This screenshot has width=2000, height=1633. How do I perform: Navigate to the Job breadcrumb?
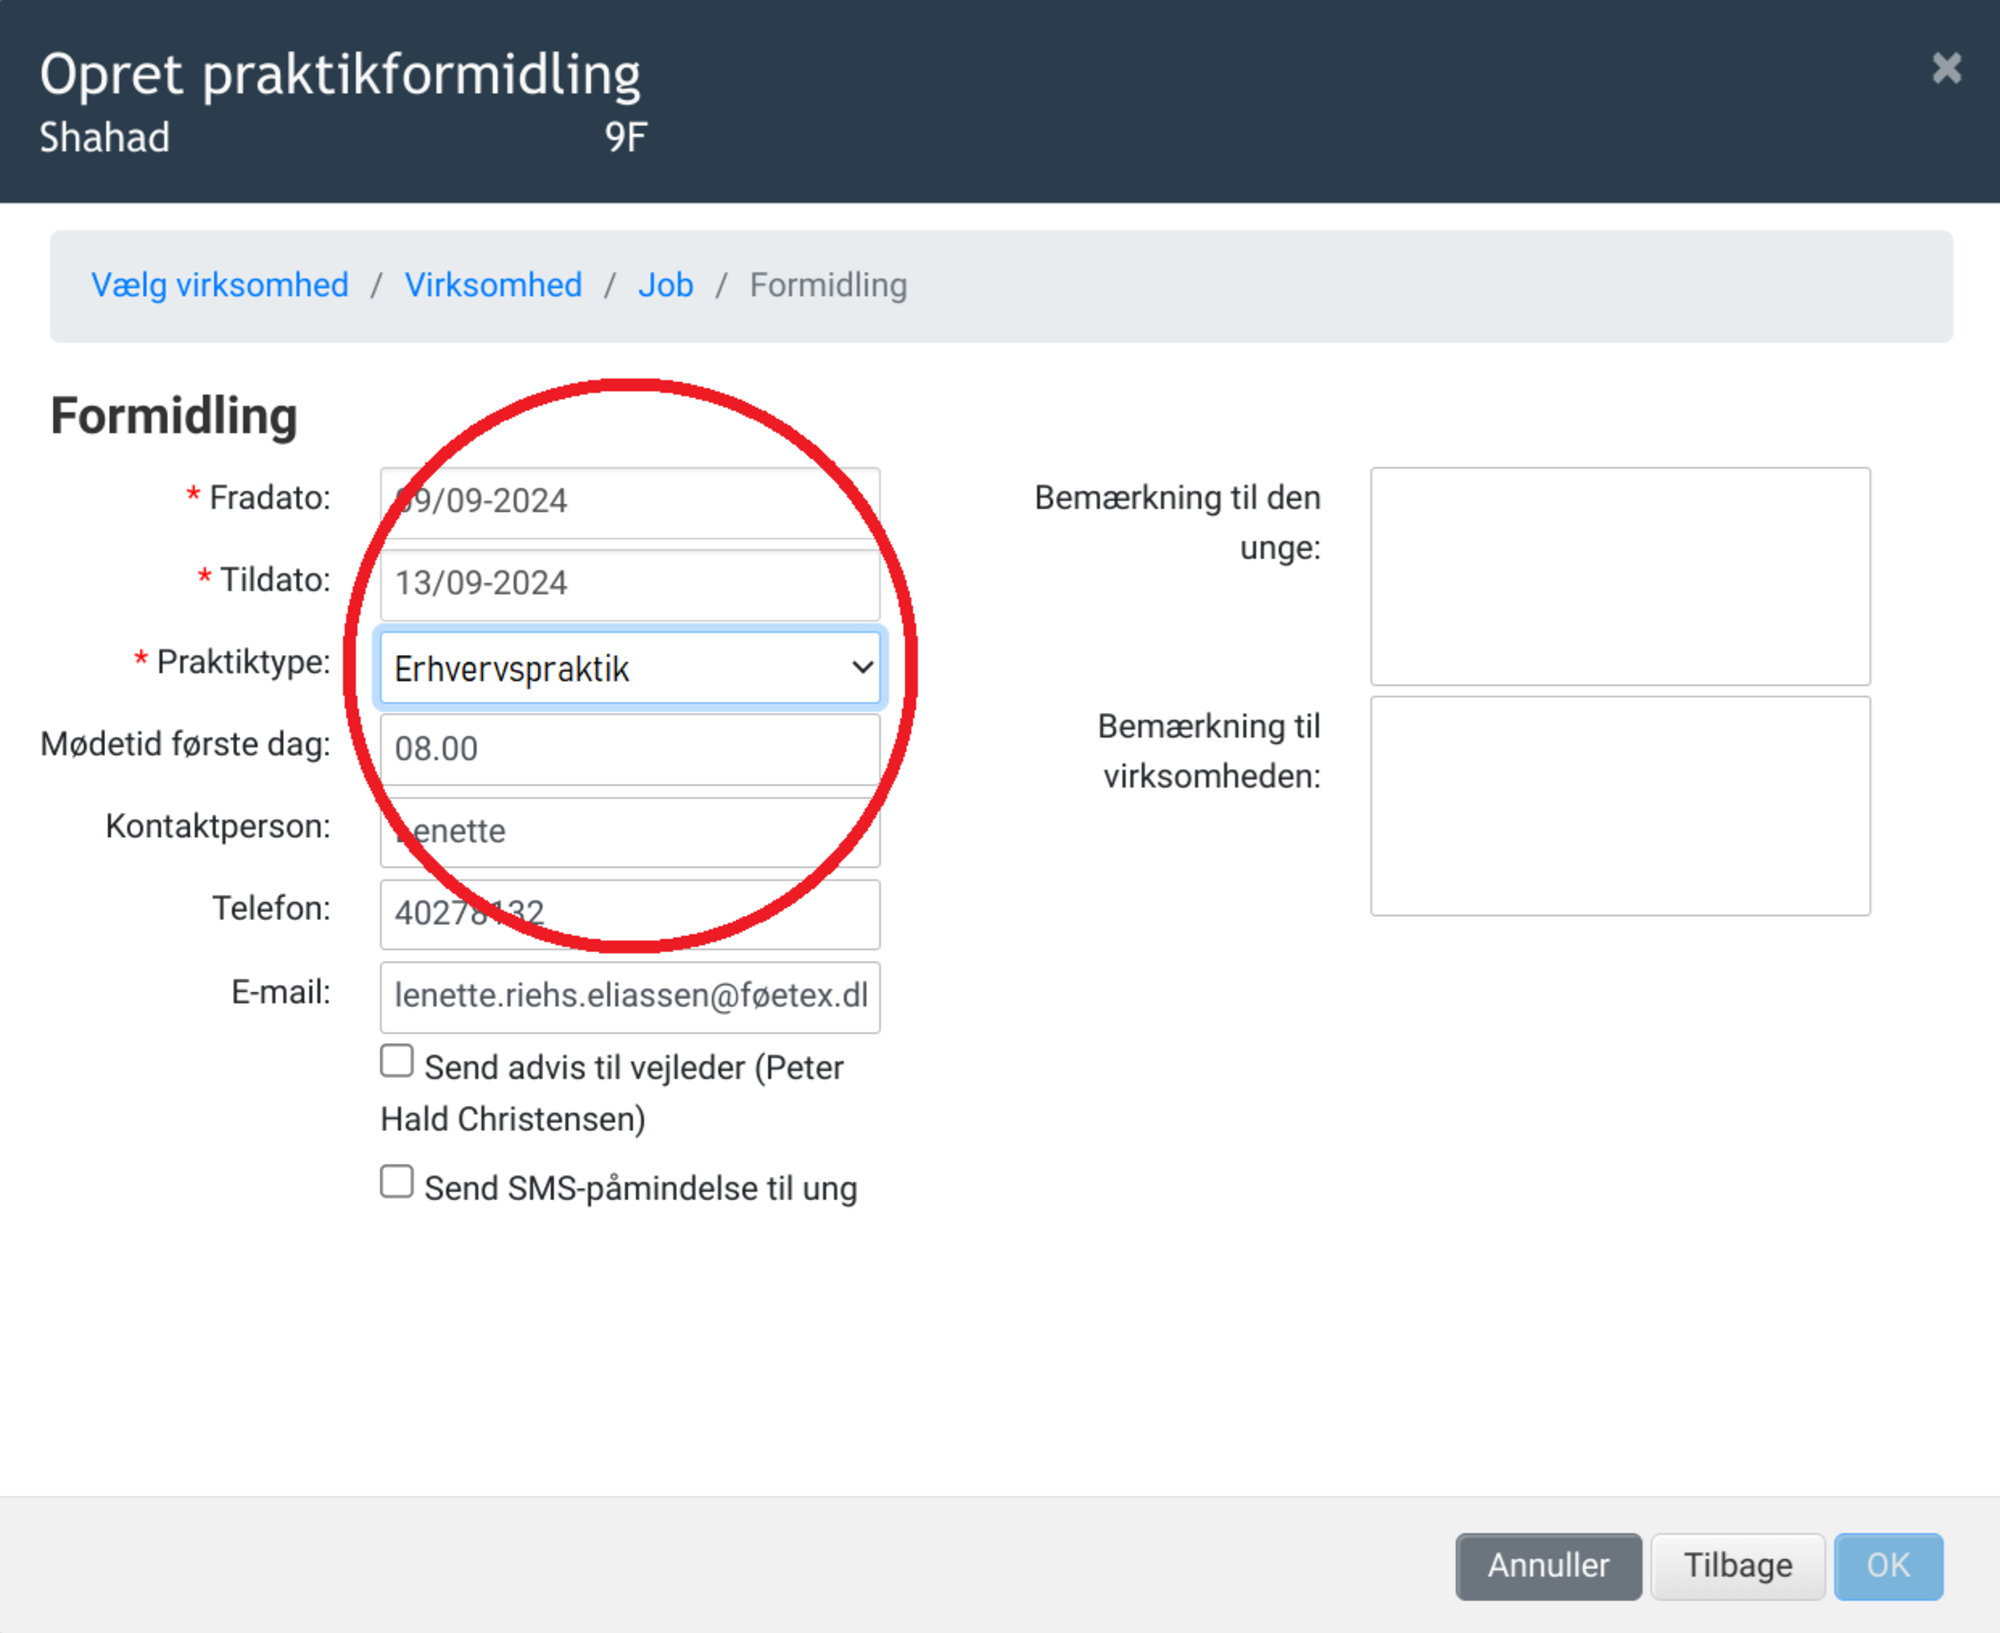click(665, 285)
